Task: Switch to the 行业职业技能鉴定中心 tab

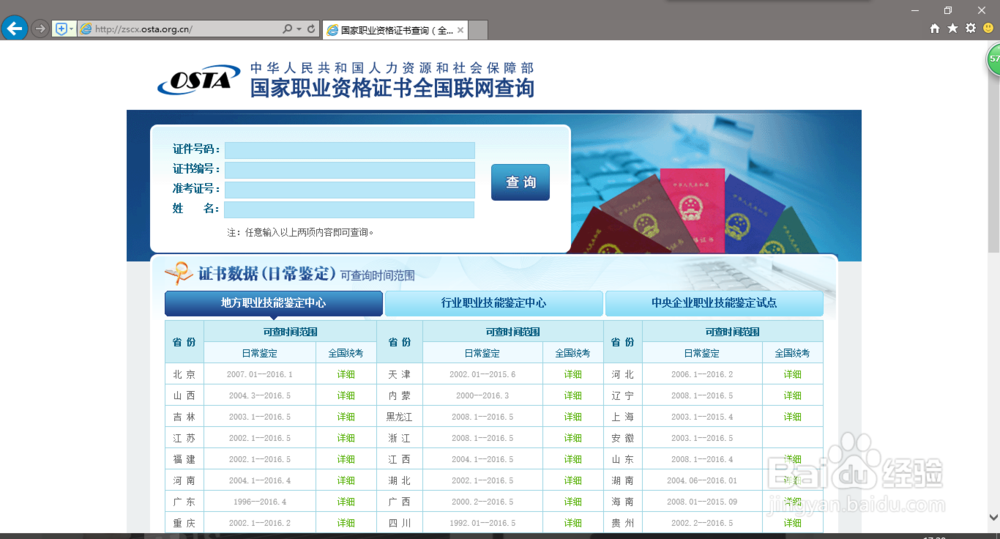Action: point(494,303)
